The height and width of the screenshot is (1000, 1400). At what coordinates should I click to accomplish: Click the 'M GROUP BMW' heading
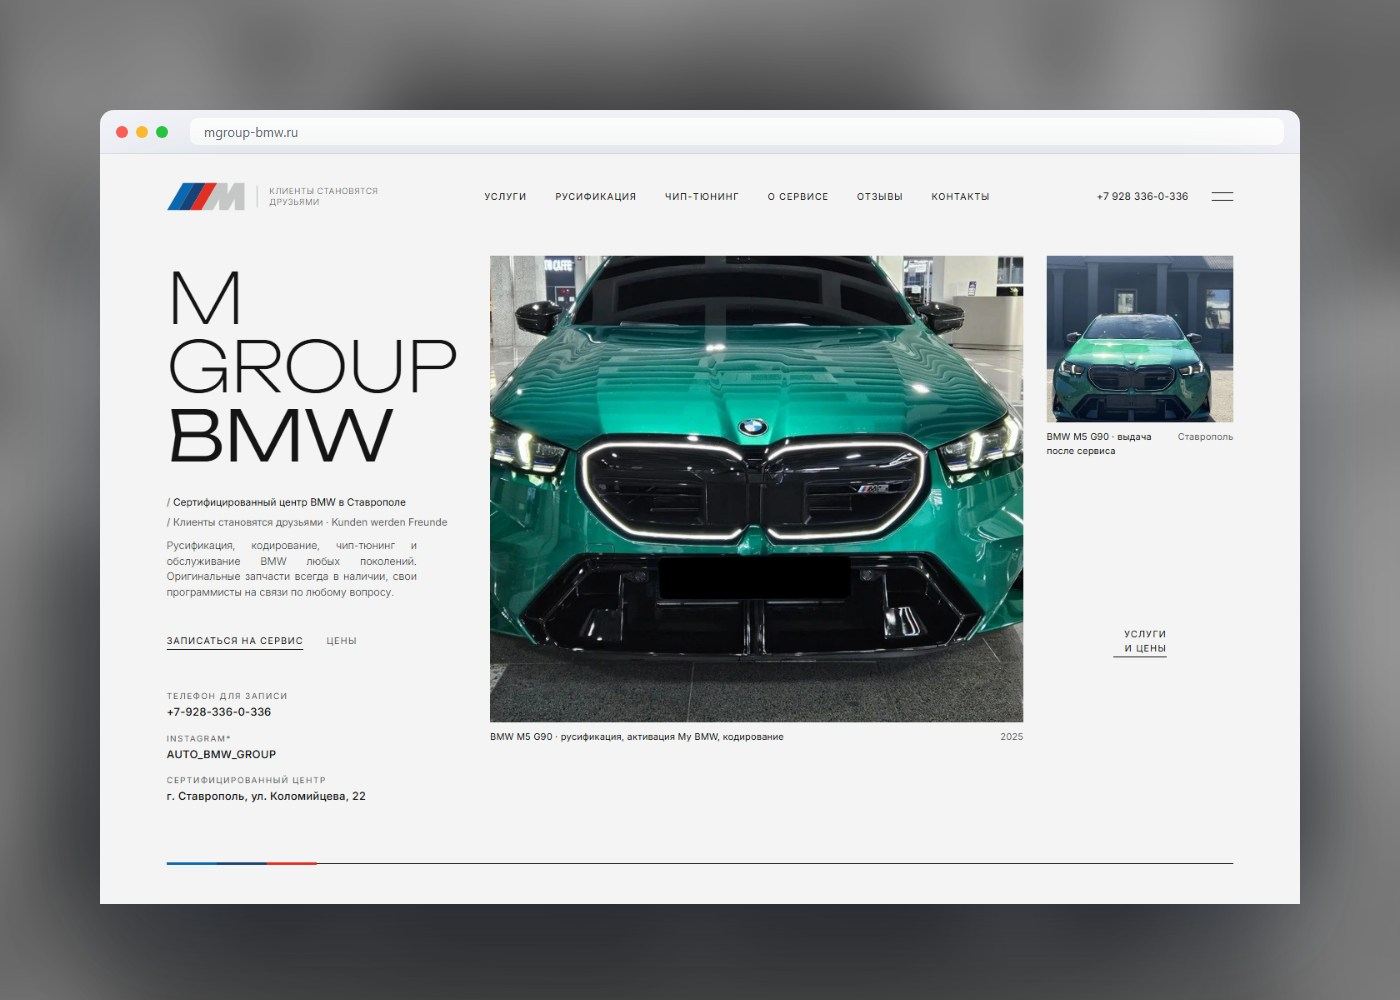[312, 366]
